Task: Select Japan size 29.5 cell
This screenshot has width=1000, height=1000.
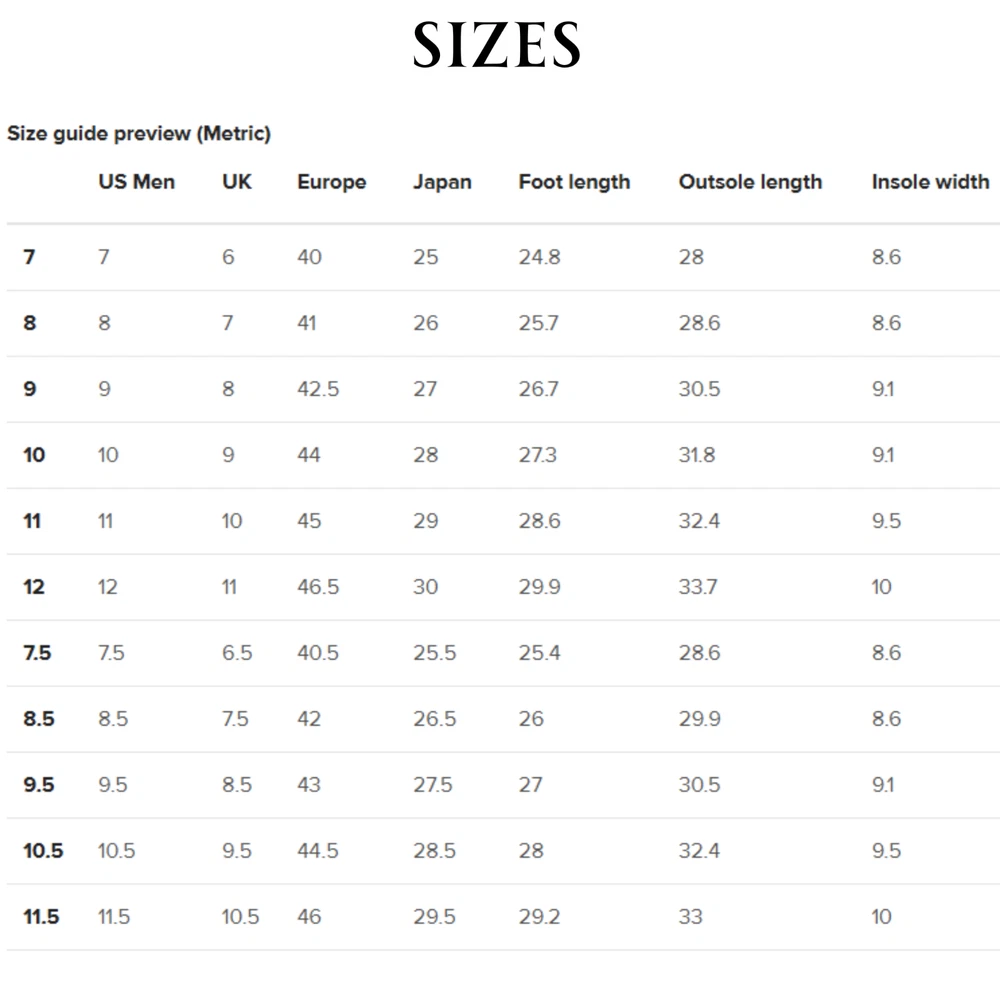Action: coord(435,917)
